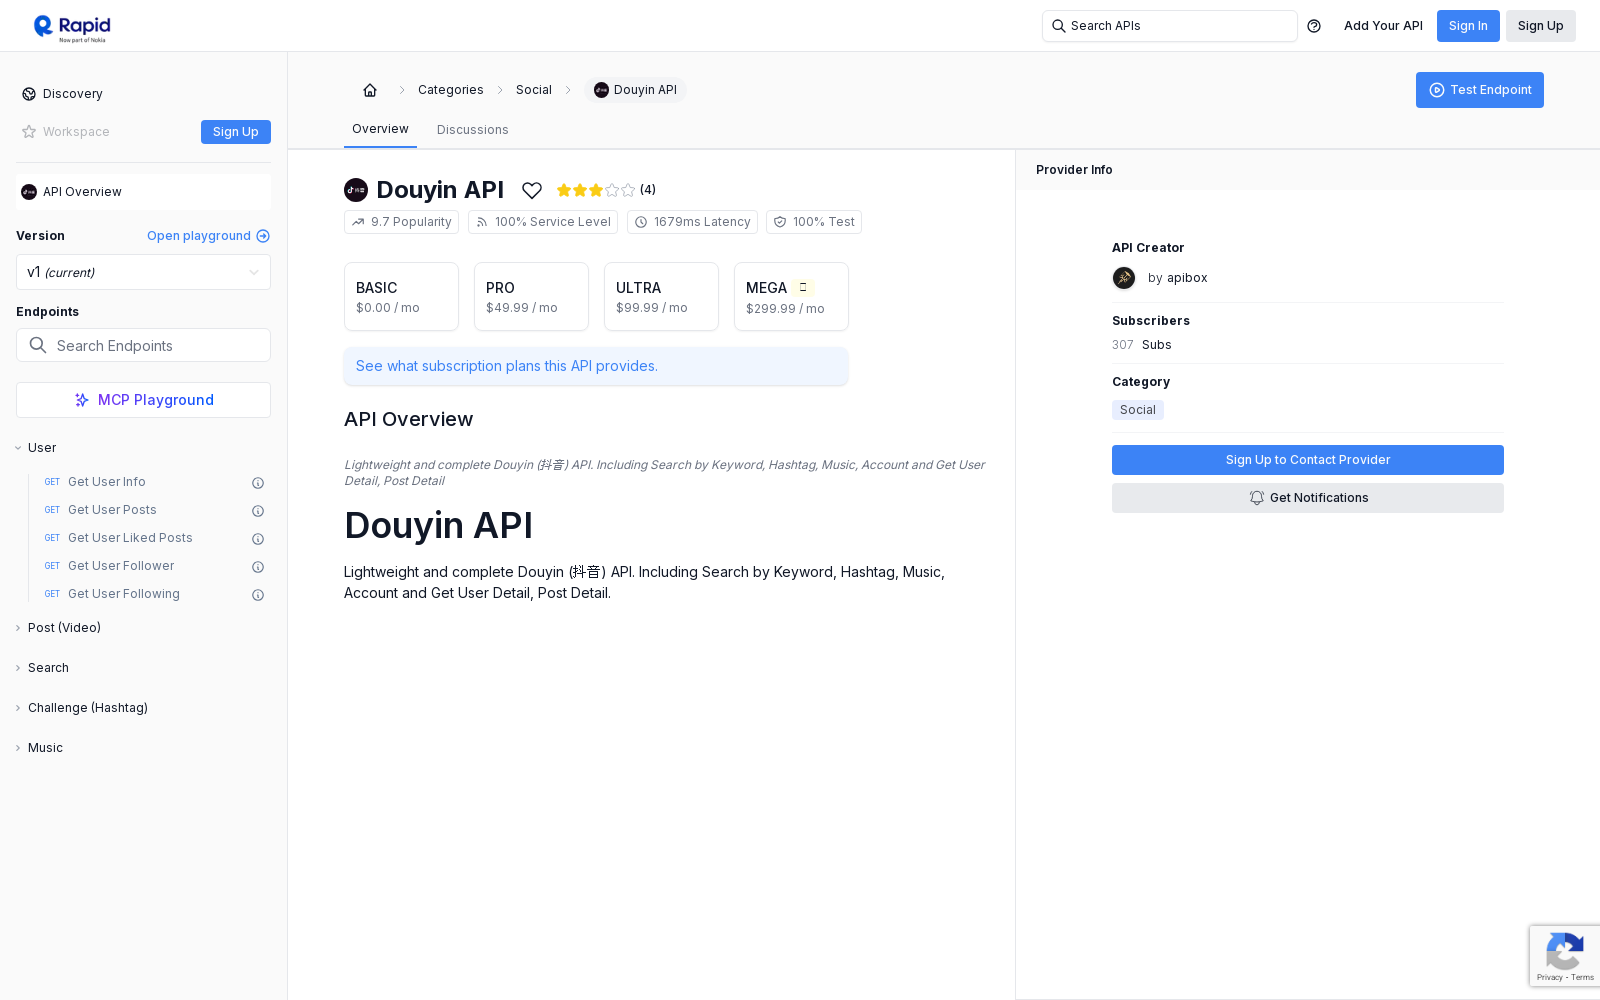Click the Douyin logo beside the API title
The height and width of the screenshot is (1000, 1600).
click(x=356, y=190)
